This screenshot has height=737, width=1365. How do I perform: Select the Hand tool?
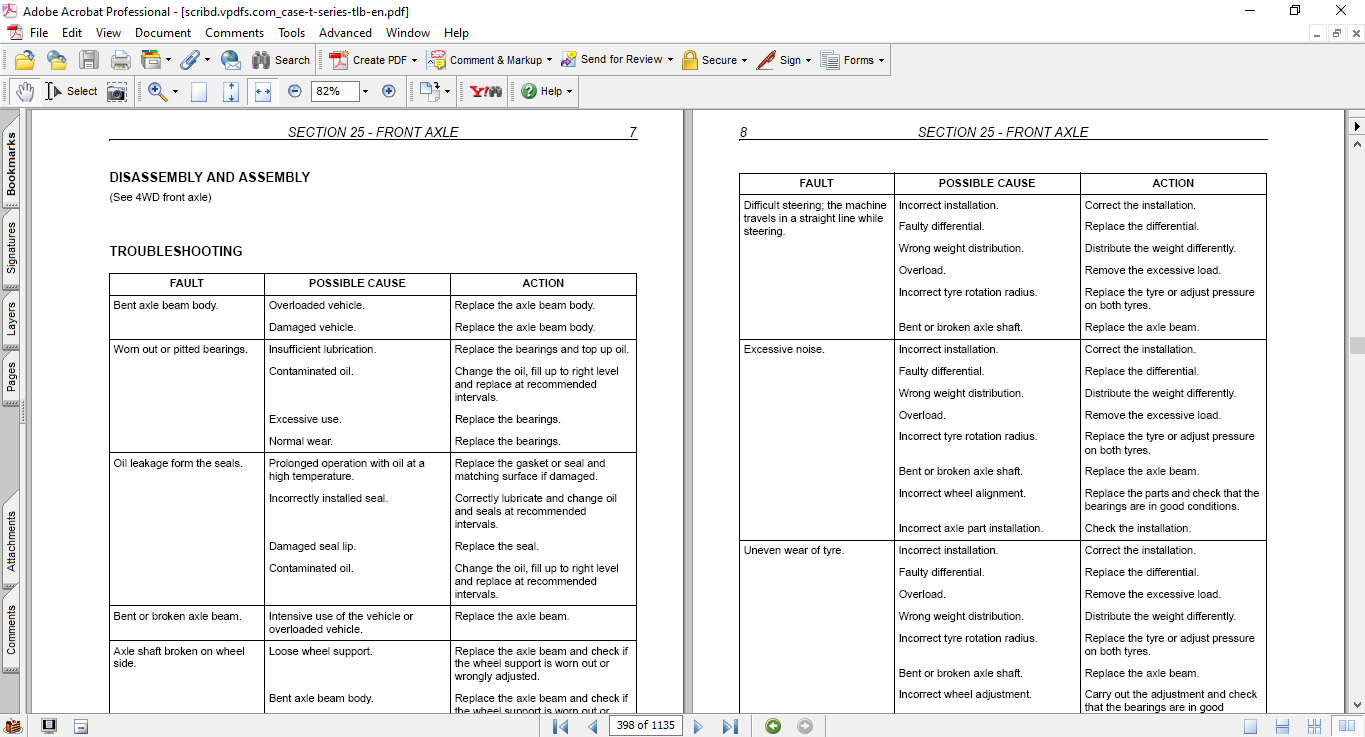(24, 91)
